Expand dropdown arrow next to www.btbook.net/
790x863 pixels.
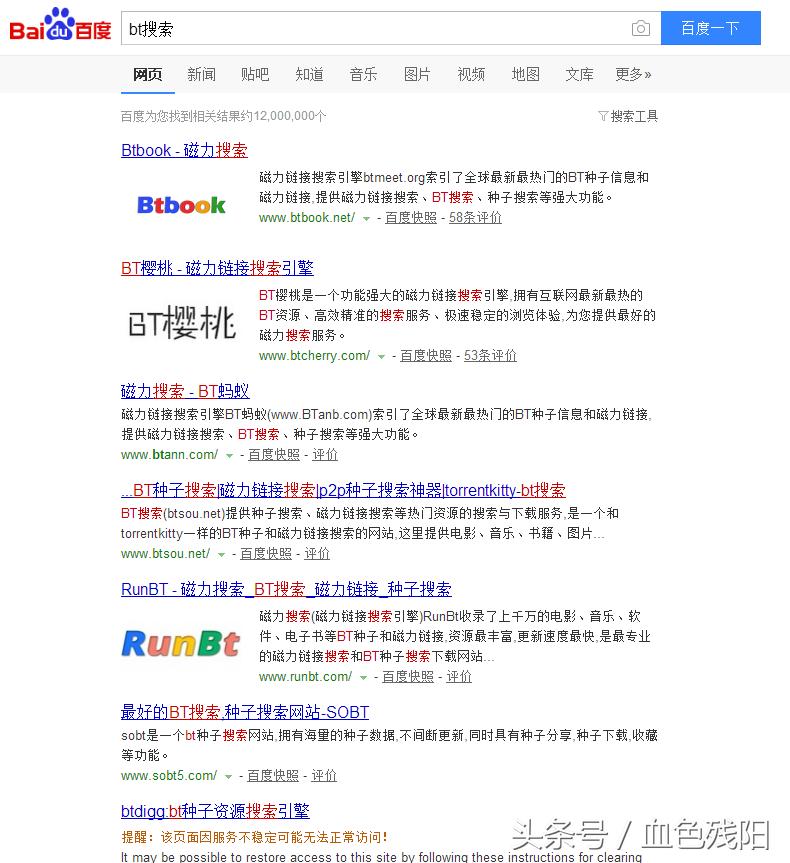point(366,219)
